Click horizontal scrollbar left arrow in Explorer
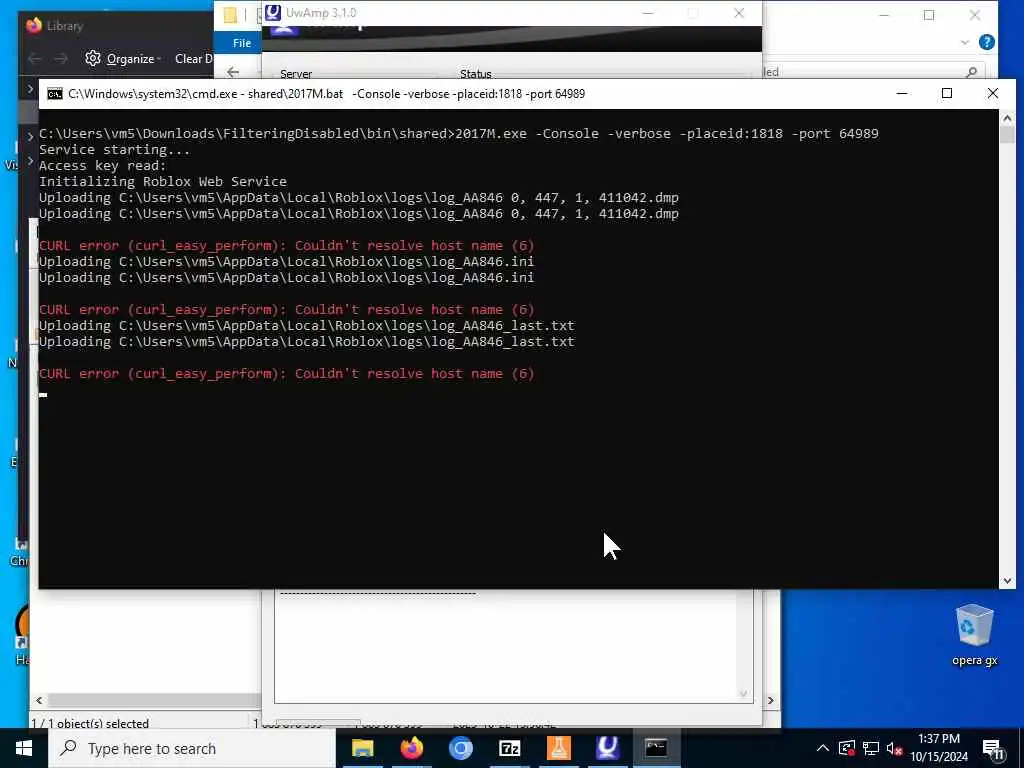 tap(39, 700)
